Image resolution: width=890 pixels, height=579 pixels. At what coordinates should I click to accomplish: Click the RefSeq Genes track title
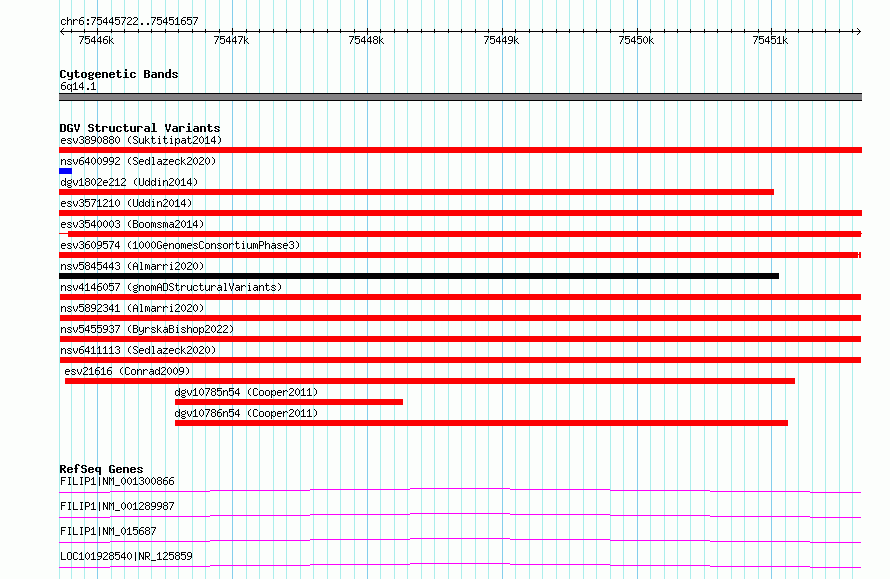(x=101, y=469)
